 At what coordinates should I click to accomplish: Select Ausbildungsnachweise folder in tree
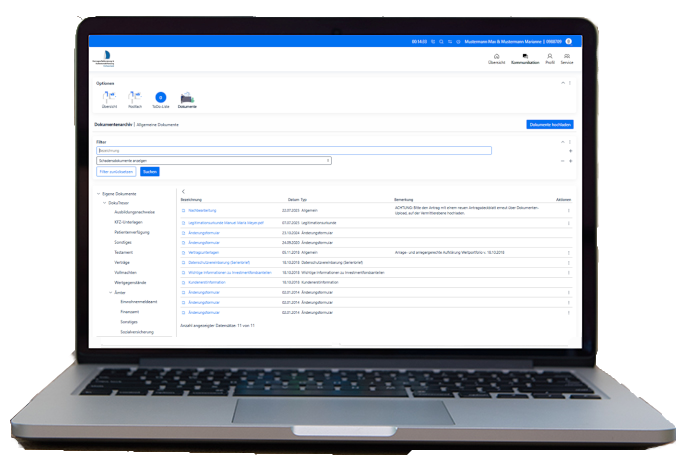click(x=135, y=212)
